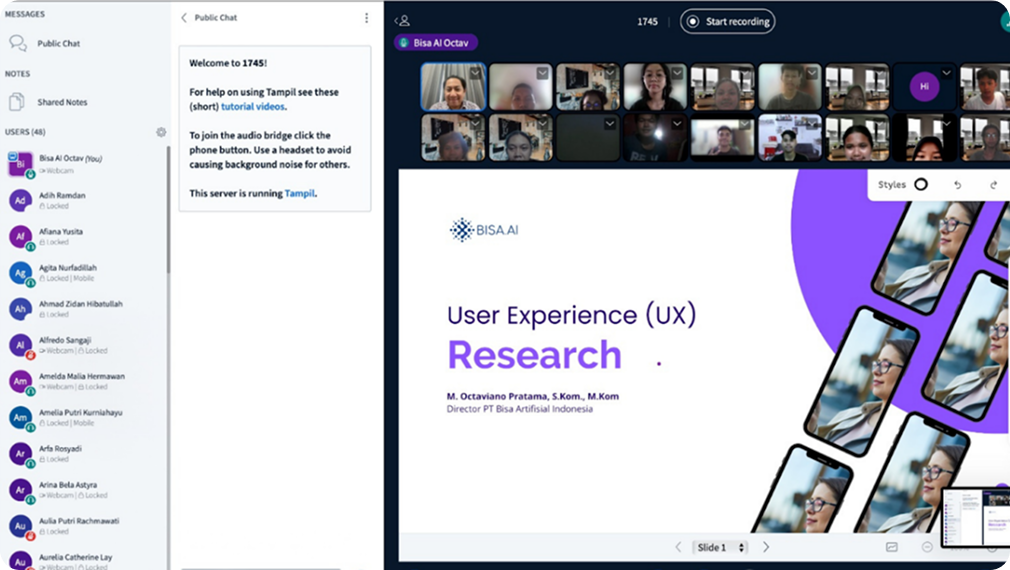Image resolution: width=1010 pixels, height=570 pixels.
Task: Redo the whiteboard annotation
Action: coord(993,185)
